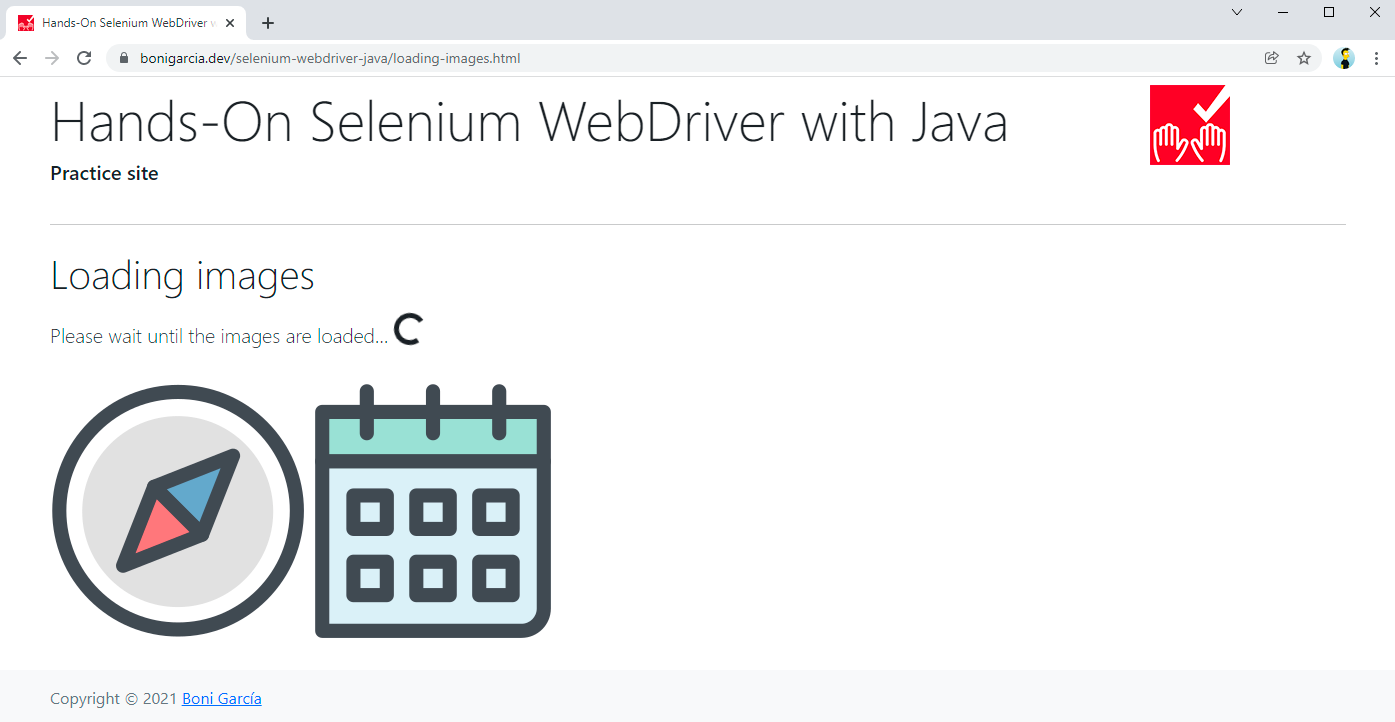
Task: Click the browser back arrow
Action: 20,58
